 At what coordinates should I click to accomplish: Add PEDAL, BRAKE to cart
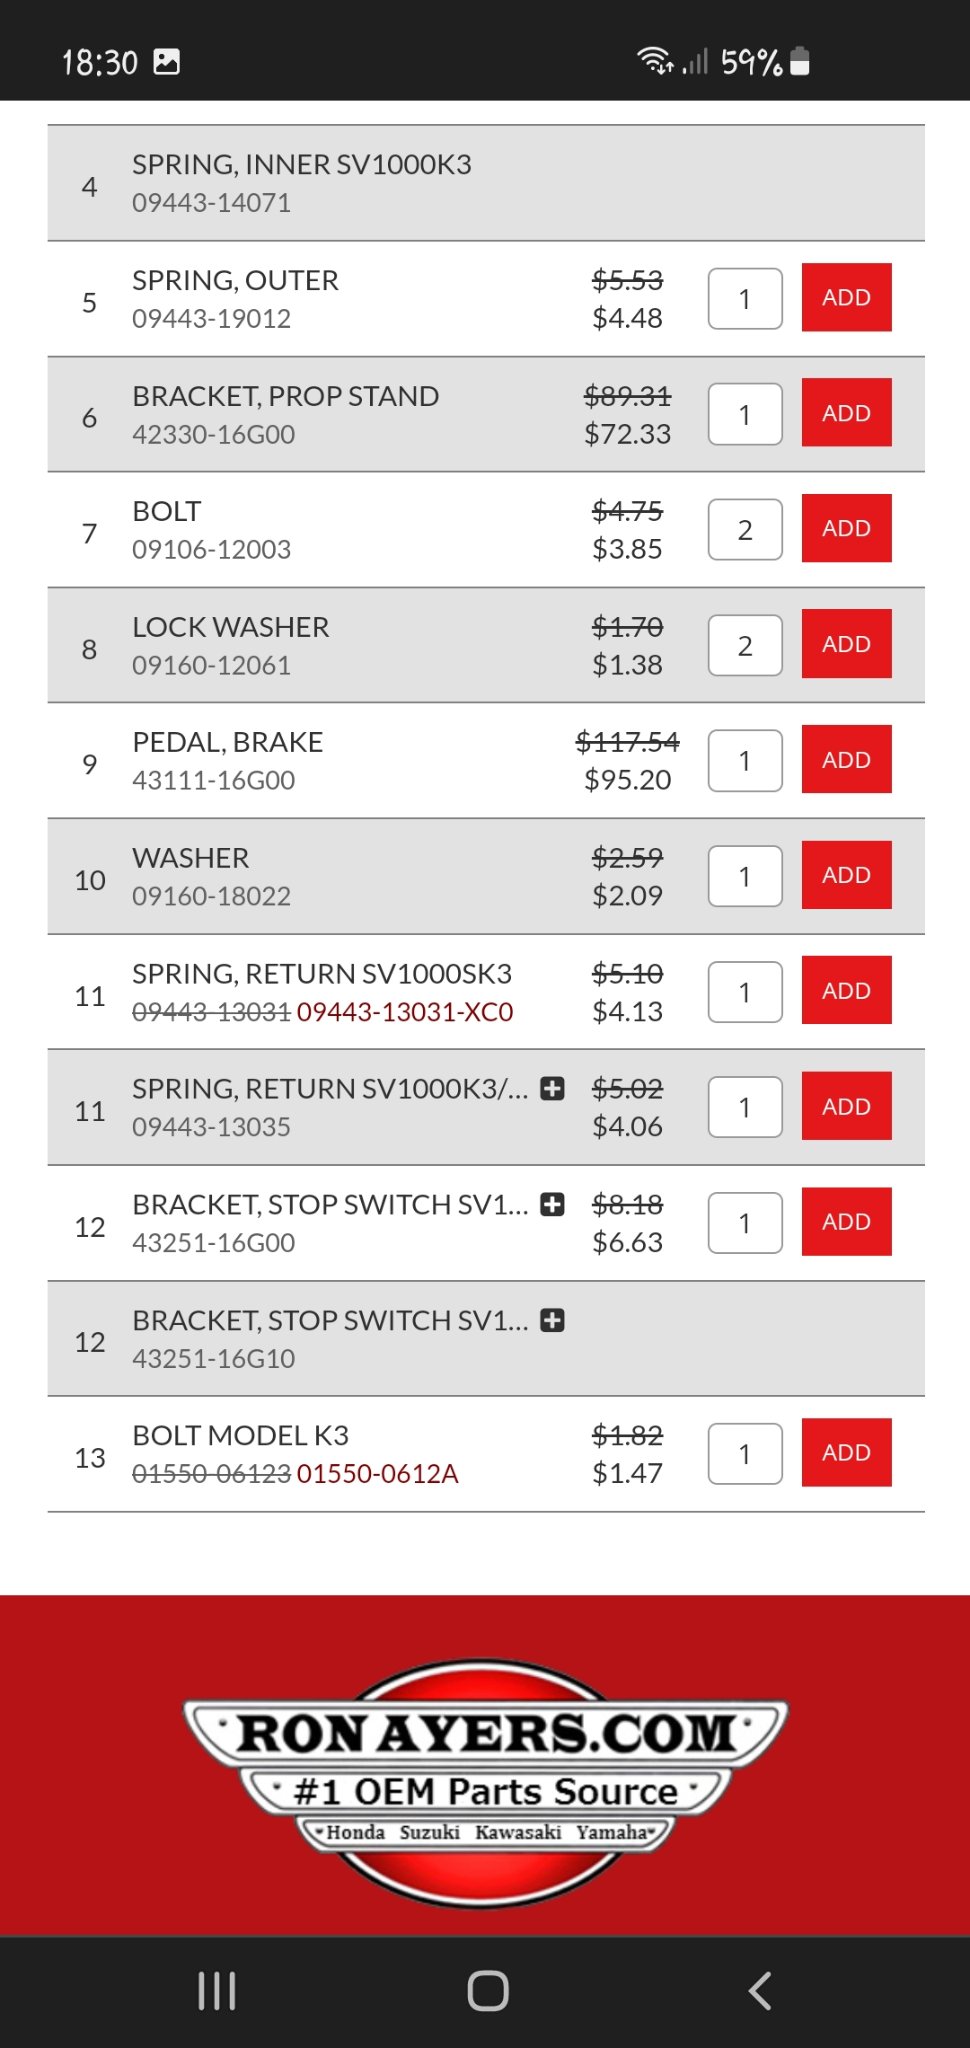click(x=846, y=760)
